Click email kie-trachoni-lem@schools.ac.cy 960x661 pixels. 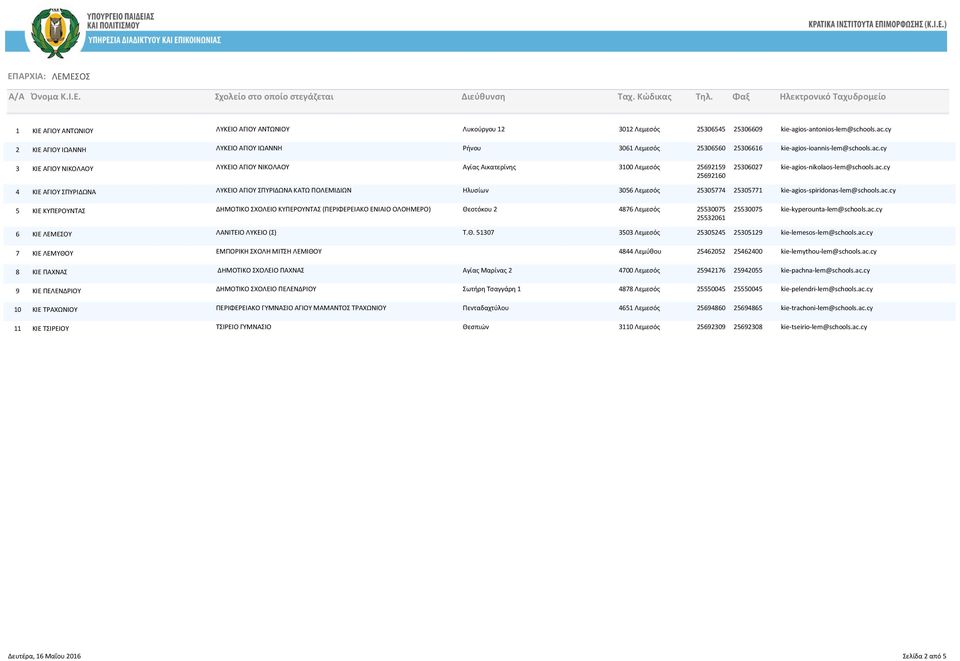(x=827, y=308)
